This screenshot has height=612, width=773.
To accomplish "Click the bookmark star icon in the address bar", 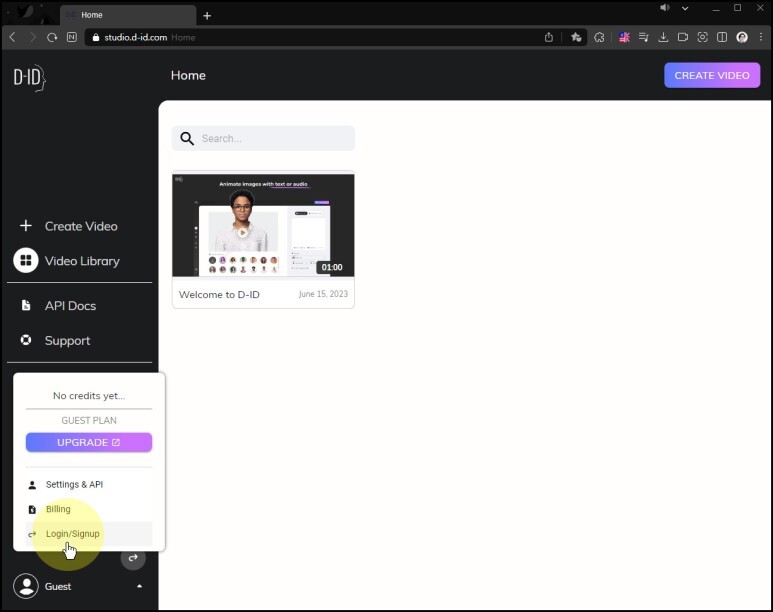I will tap(576, 37).
